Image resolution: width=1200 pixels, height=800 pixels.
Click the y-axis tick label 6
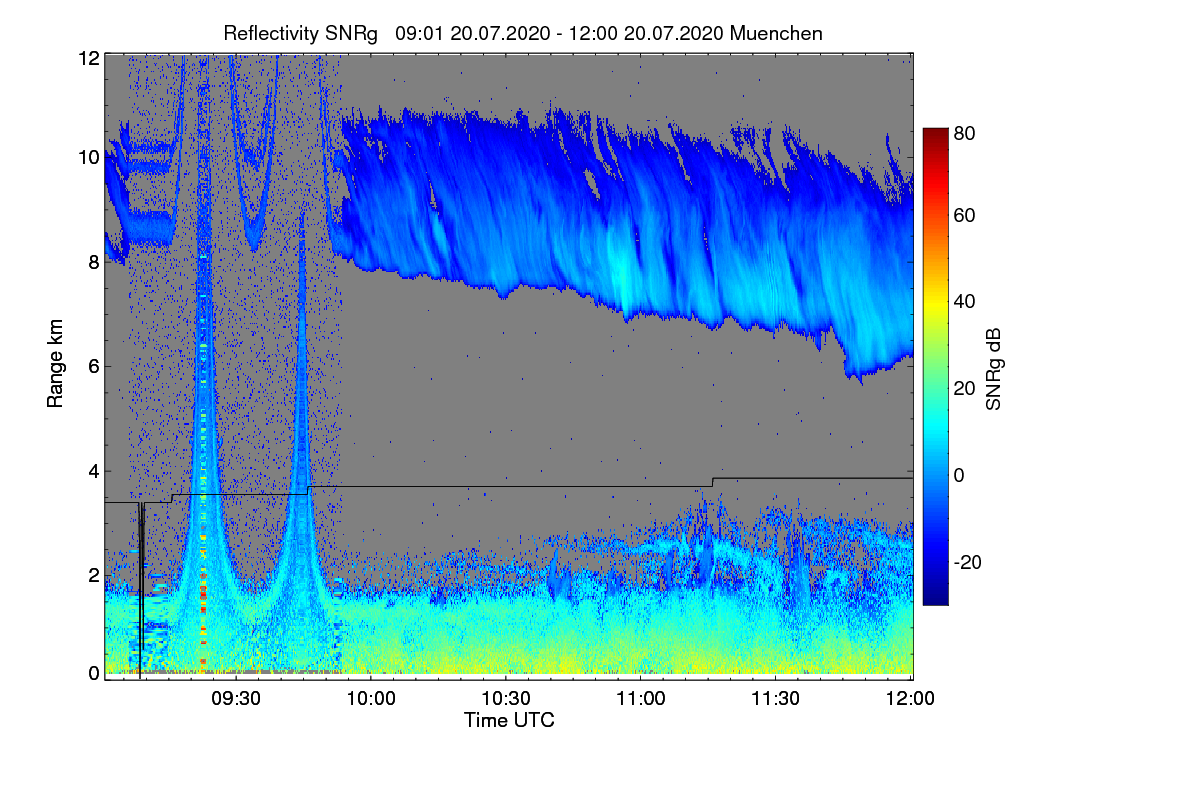(x=93, y=366)
